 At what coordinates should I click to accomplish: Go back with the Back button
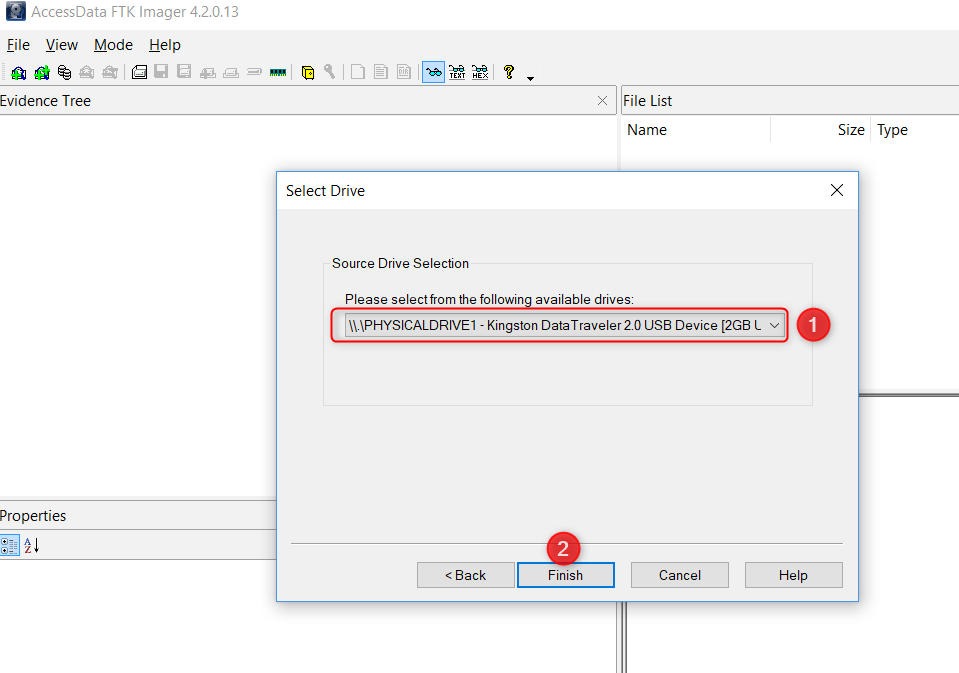465,575
